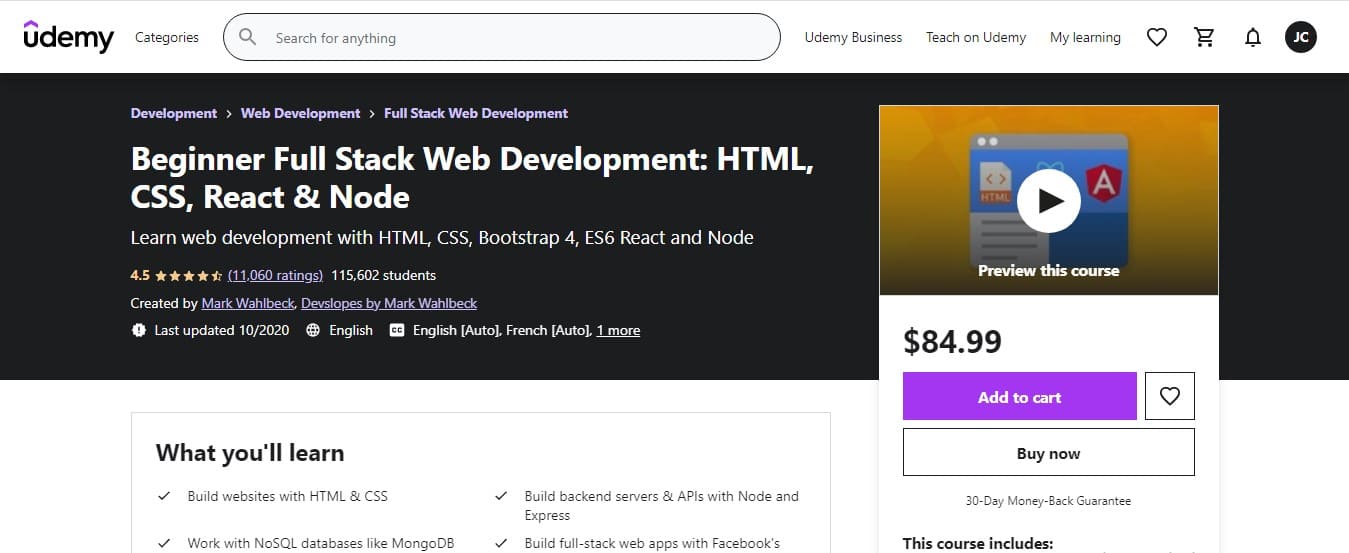1349x553 pixels.
Task: Open the JC profile avatar
Action: point(1301,37)
